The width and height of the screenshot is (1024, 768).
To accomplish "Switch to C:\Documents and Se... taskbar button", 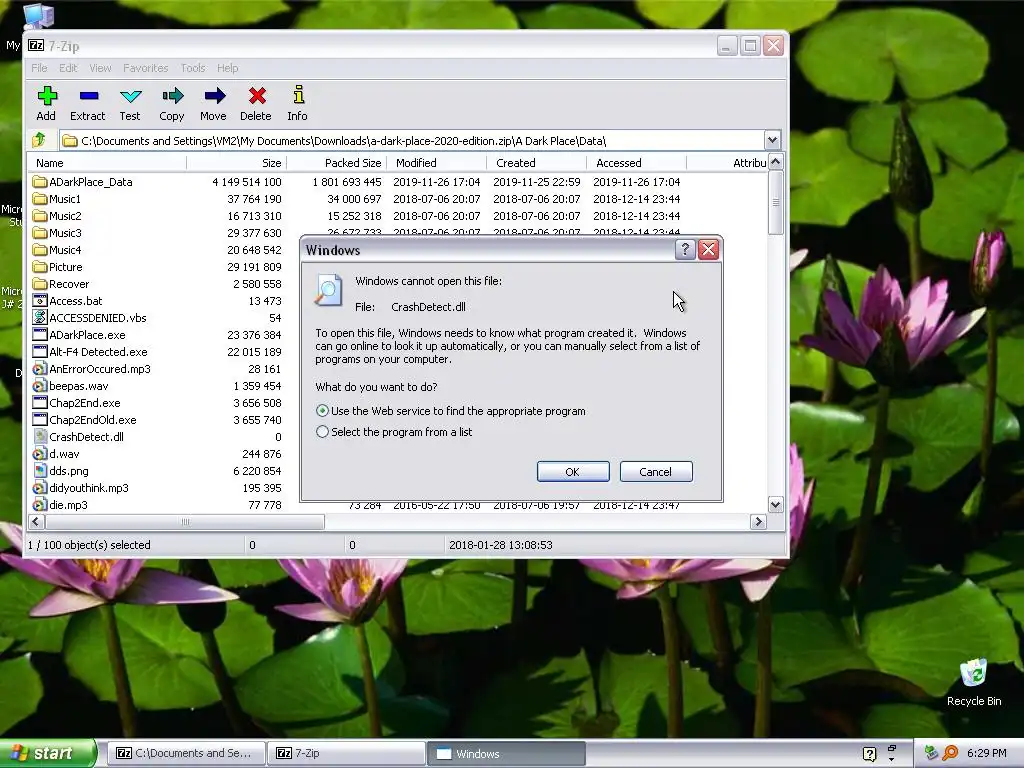I will click(x=185, y=753).
